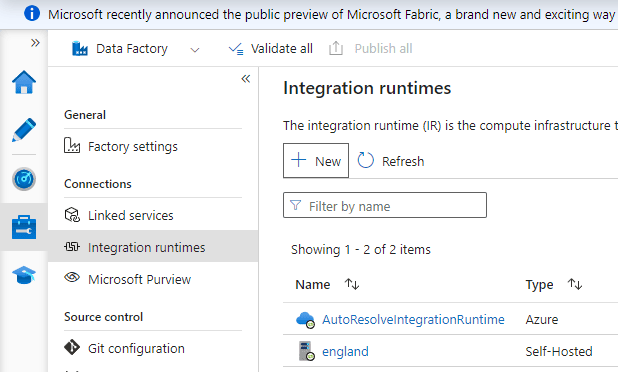Click the Name column header
Image resolution: width=618 pixels, height=372 pixels.
pyautogui.click(x=313, y=284)
